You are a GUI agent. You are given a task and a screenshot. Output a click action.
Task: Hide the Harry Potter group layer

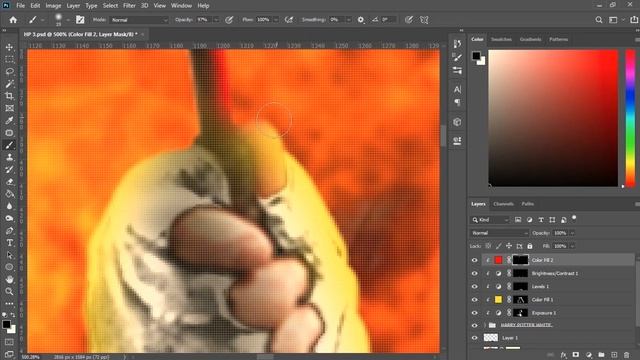pyautogui.click(x=474, y=325)
